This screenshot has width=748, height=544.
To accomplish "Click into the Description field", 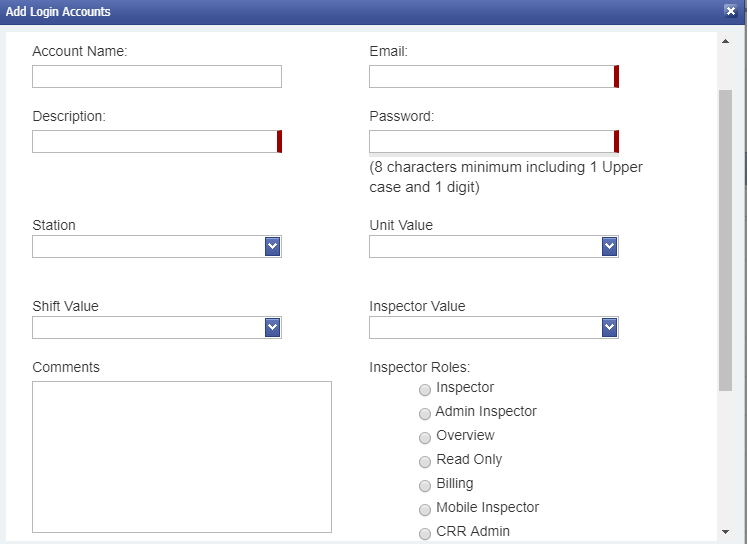I will point(157,141).
